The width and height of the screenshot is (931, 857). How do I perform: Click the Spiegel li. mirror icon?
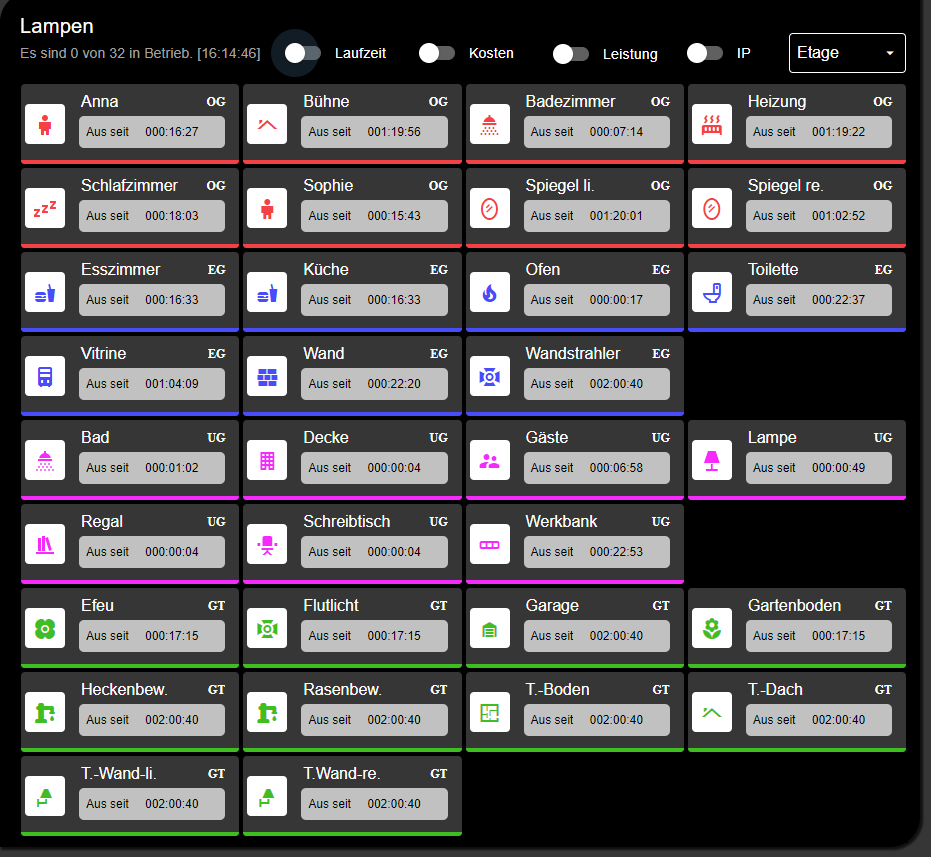tap(489, 209)
